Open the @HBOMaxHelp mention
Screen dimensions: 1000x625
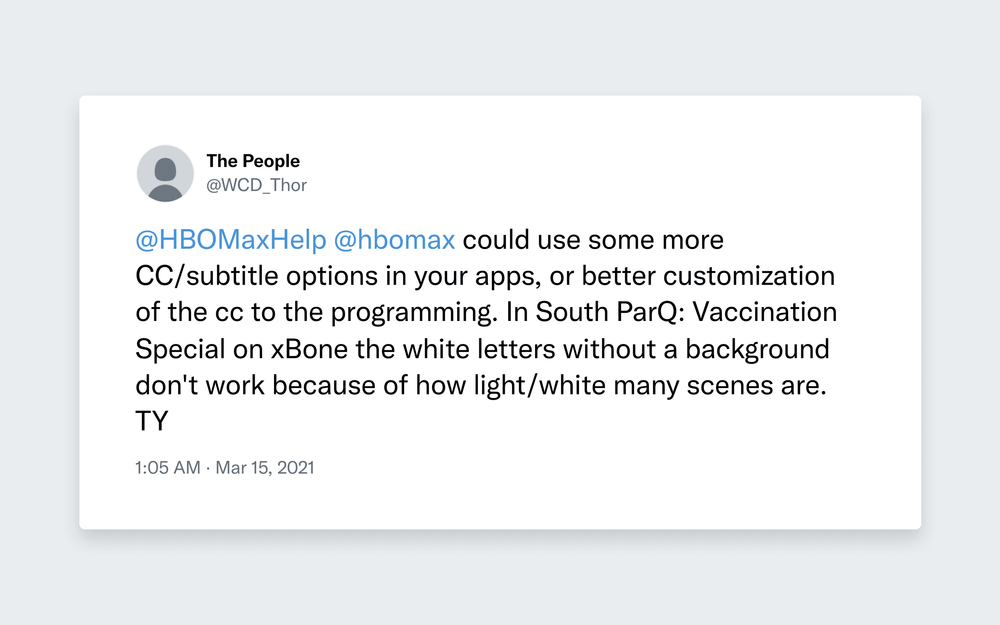(x=231, y=240)
